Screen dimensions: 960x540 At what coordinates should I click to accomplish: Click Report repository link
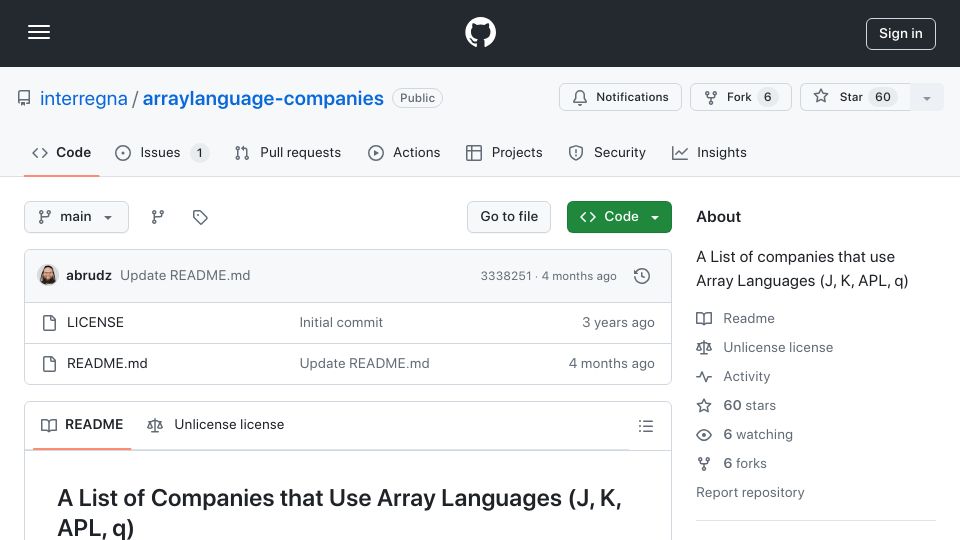(x=750, y=492)
